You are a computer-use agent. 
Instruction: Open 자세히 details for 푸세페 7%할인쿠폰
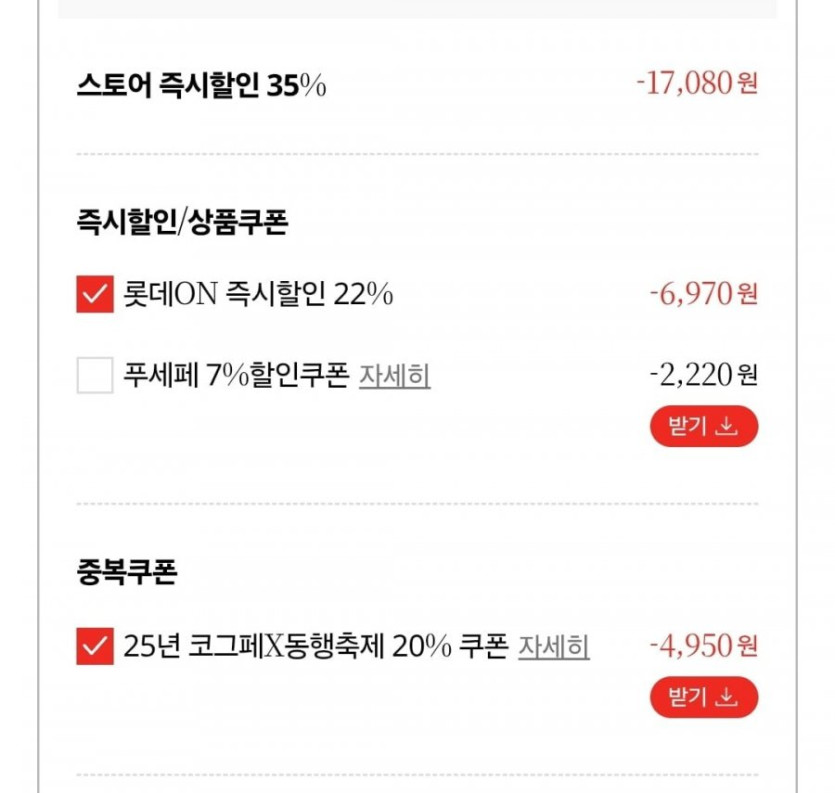[x=394, y=376]
